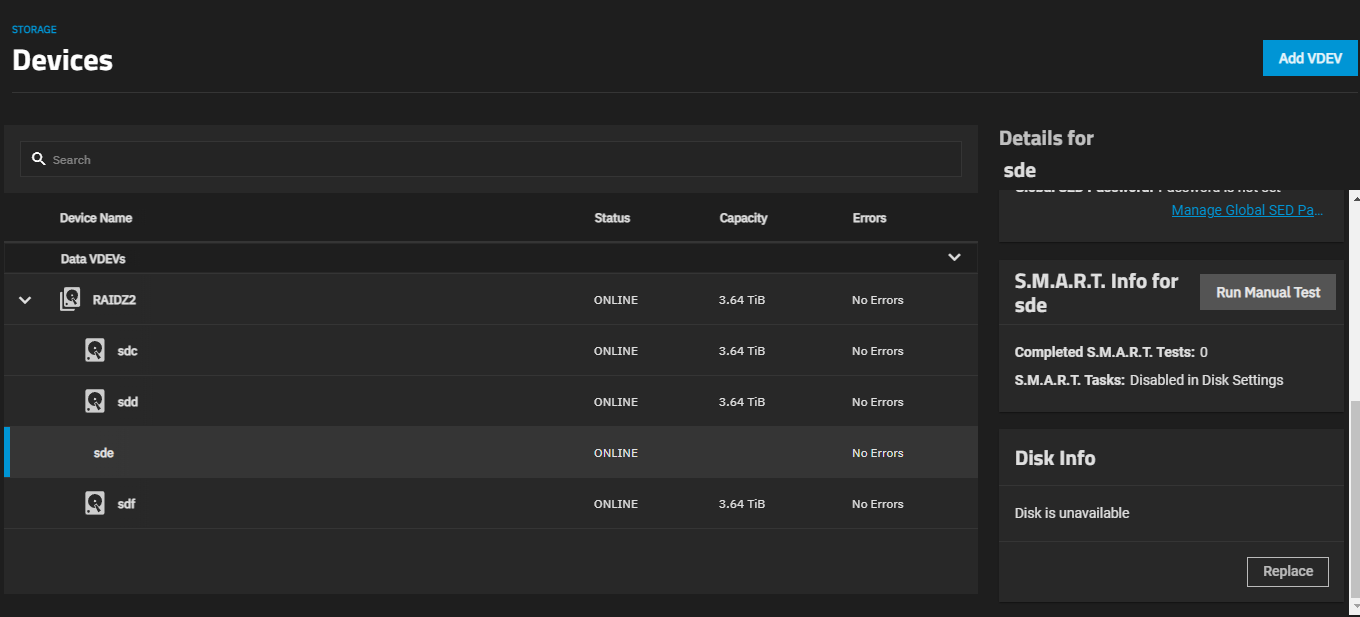Click the Run Manual Test button

[1268, 292]
